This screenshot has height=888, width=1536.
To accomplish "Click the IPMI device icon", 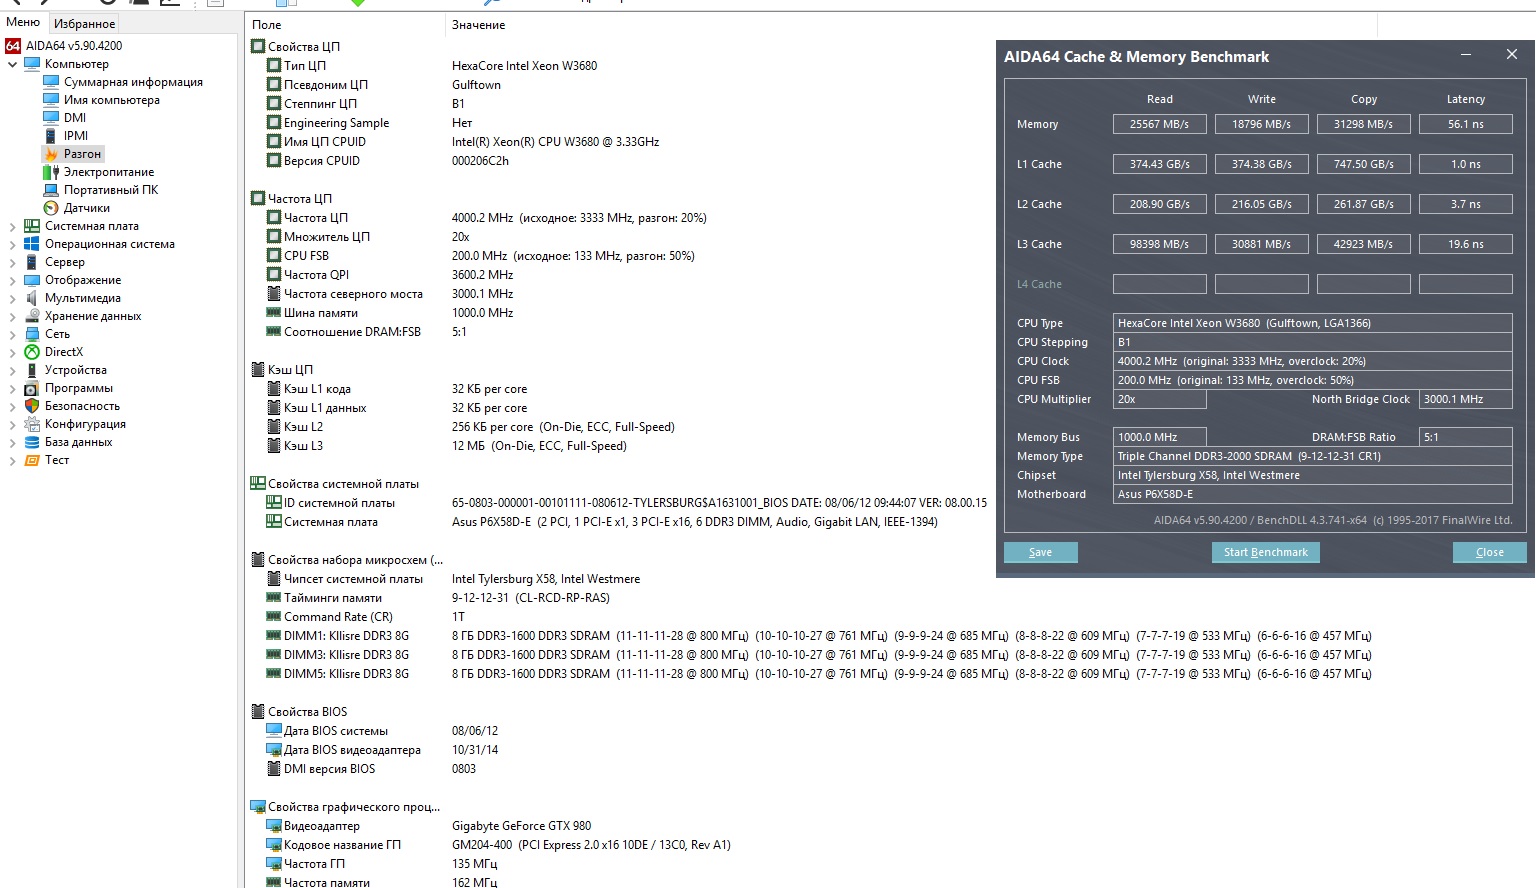I will (x=51, y=136).
